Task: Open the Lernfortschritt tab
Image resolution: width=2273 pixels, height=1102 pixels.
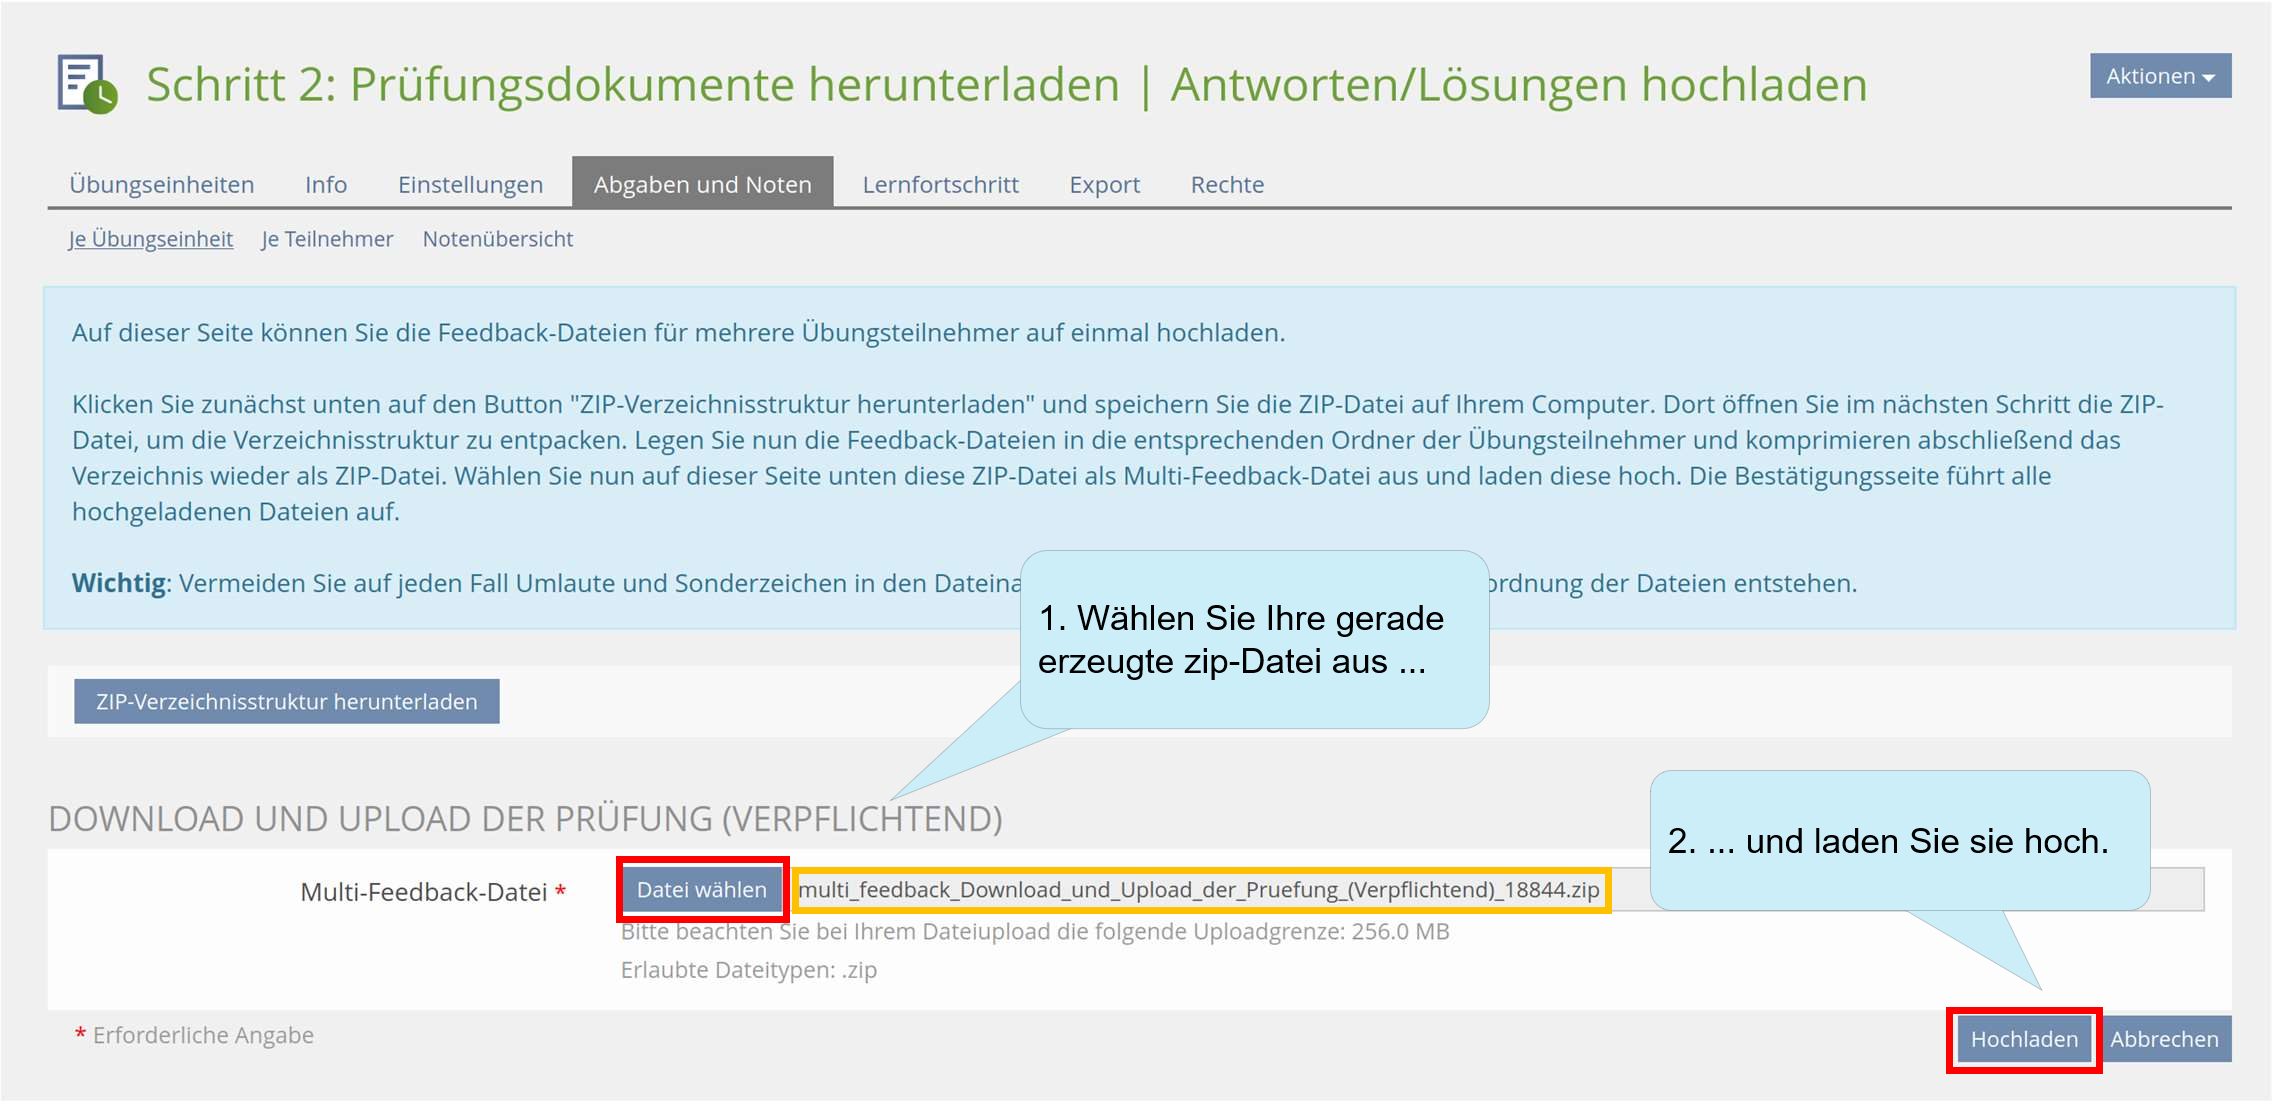Action: click(940, 184)
